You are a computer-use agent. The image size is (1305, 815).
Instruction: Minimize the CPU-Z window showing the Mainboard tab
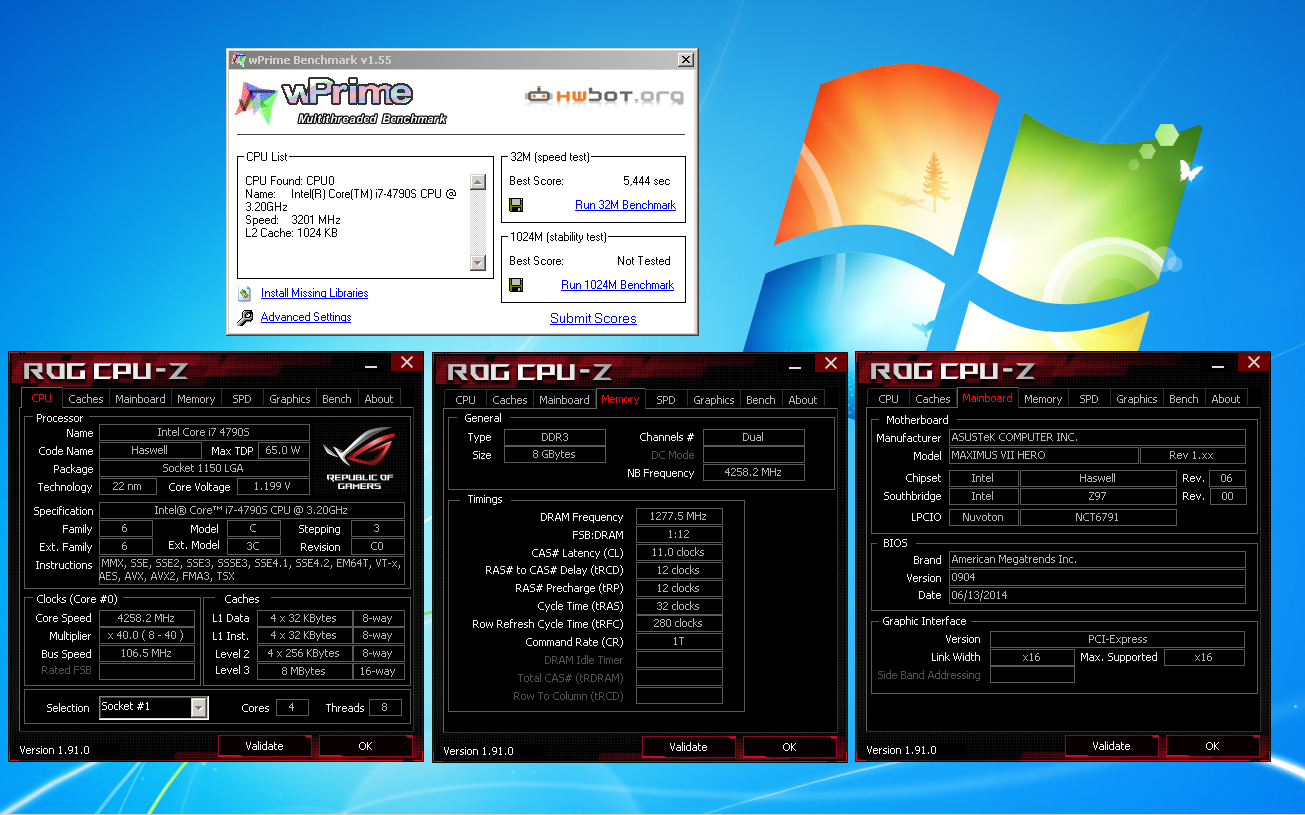1217,366
